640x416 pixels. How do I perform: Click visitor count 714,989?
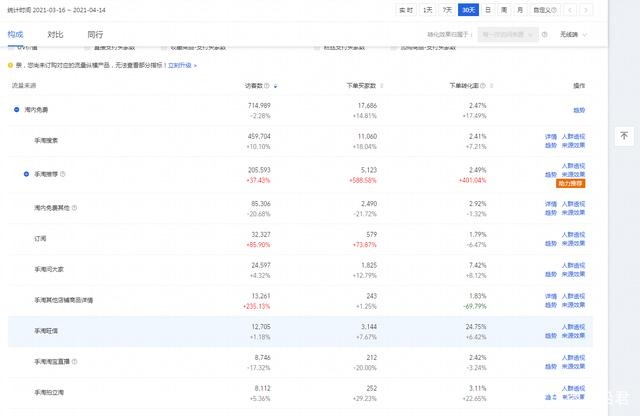[x=259, y=105]
